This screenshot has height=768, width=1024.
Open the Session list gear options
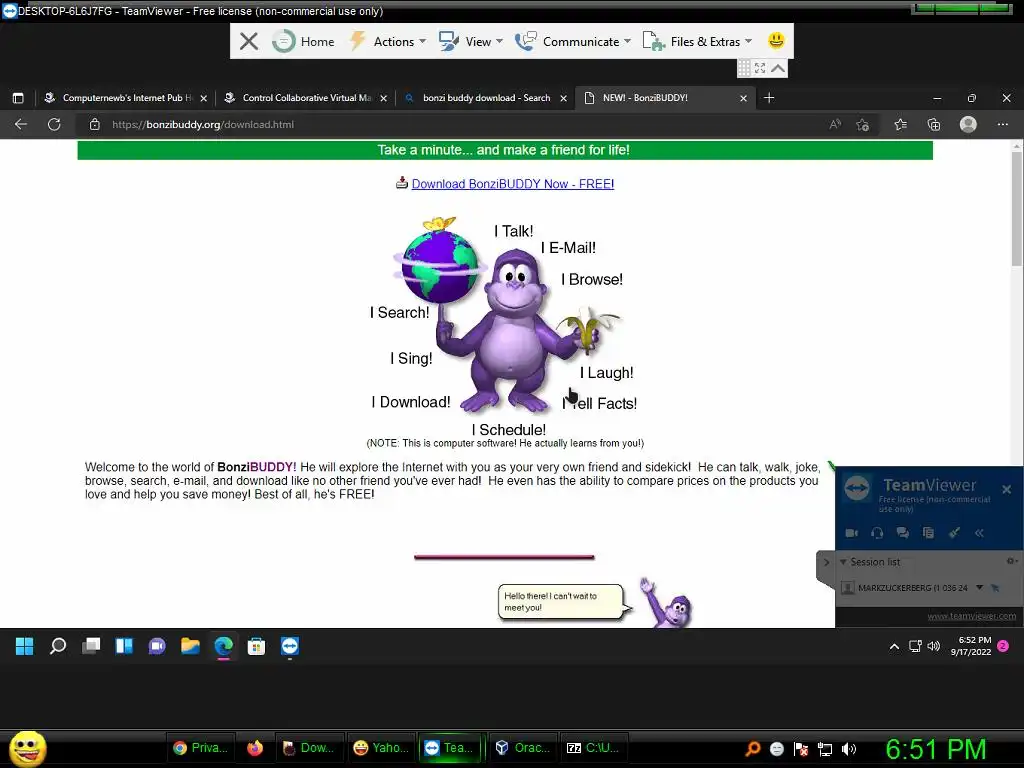point(1011,561)
